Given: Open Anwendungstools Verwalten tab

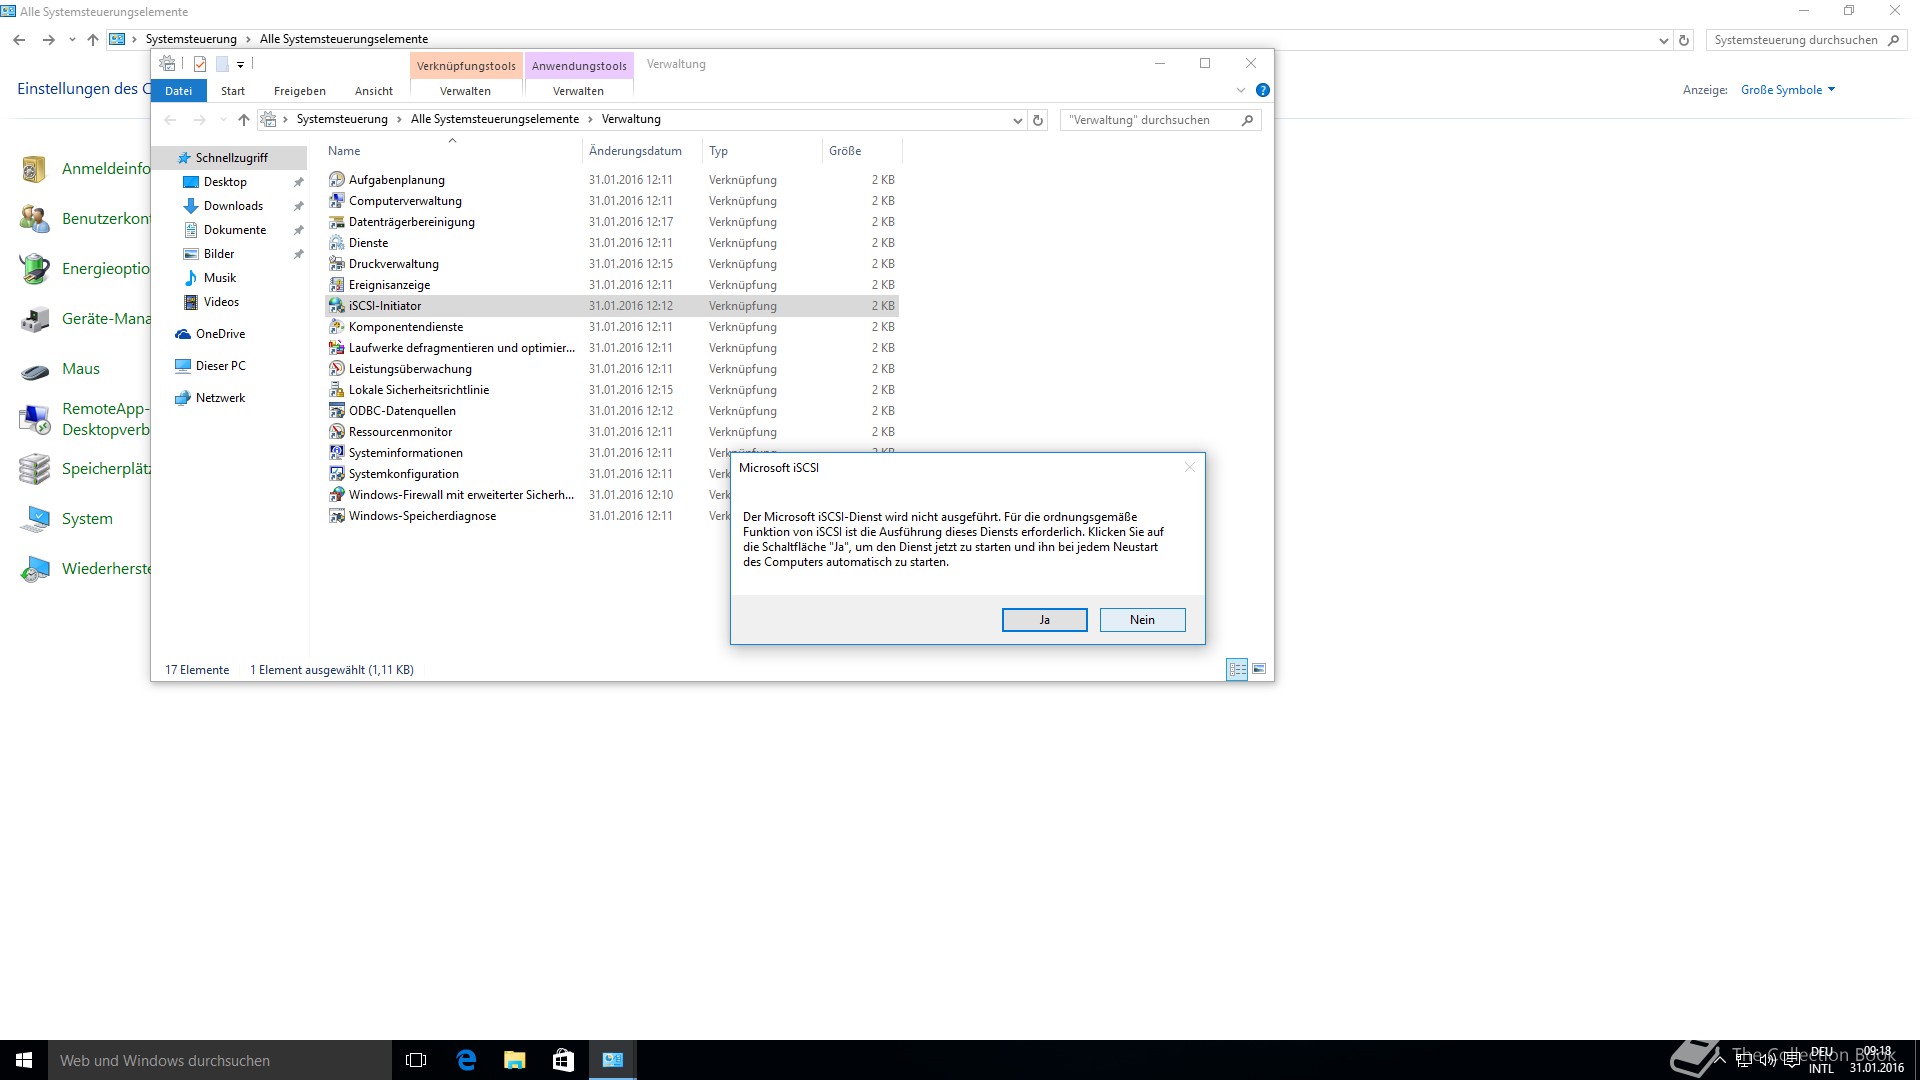Looking at the screenshot, I should tap(578, 91).
